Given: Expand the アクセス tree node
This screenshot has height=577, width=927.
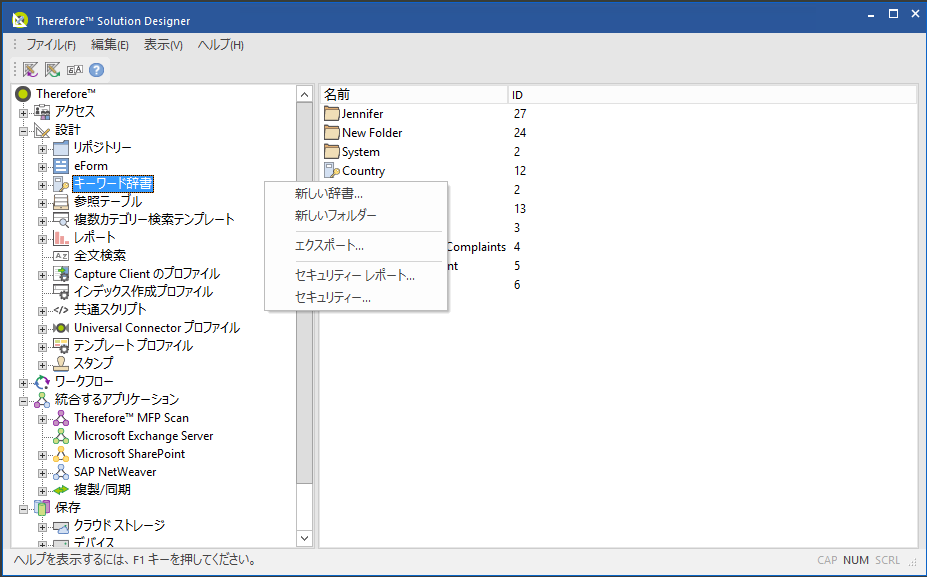Looking at the screenshot, I should 23,113.
